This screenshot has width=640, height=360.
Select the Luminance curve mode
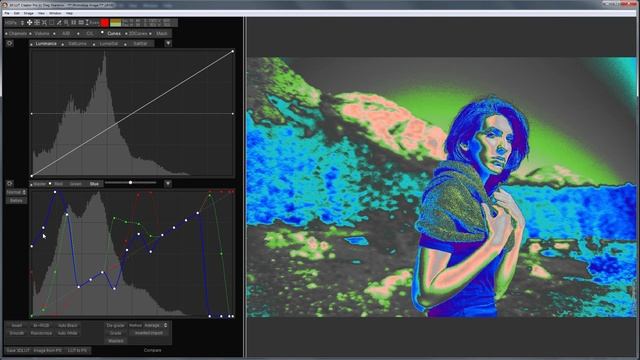pyautogui.click(x=46, y=43)
